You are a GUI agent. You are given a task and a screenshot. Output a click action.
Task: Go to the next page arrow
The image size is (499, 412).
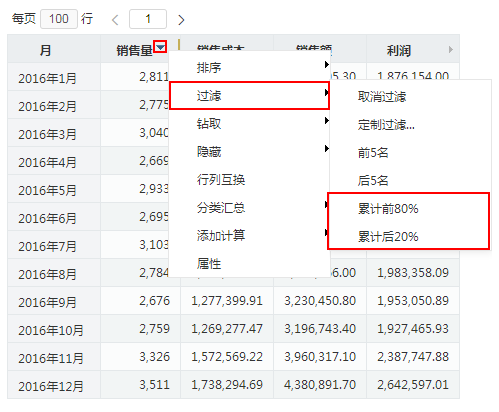[x=181, y=20]
